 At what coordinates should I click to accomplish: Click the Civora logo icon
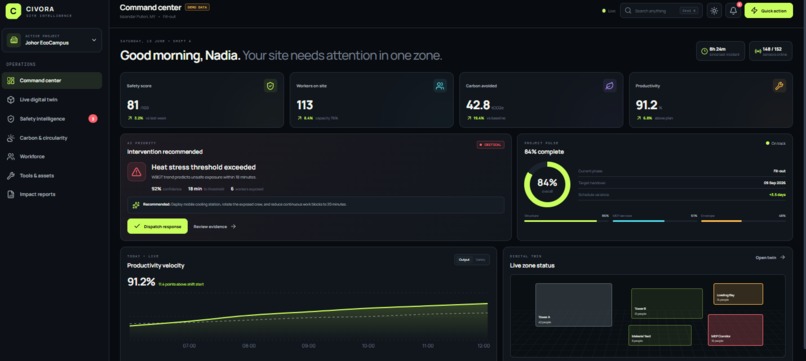pyautogui.click(x=13, y=11)
